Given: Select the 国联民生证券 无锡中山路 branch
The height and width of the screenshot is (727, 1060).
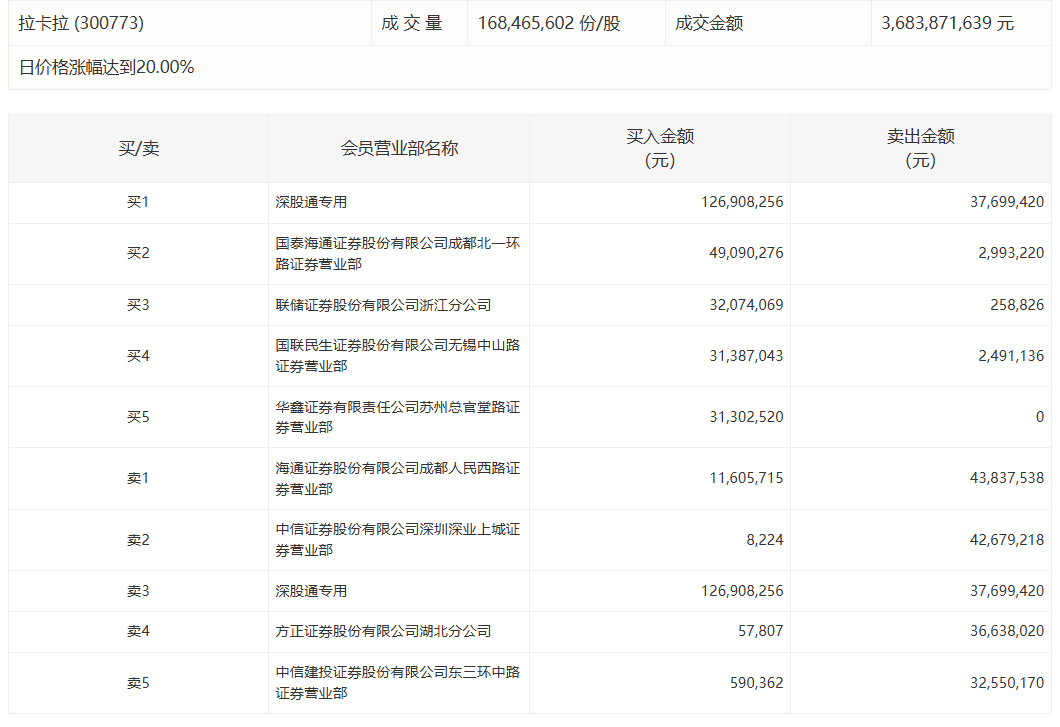Looking at the screenshot, I should (397, 356).
